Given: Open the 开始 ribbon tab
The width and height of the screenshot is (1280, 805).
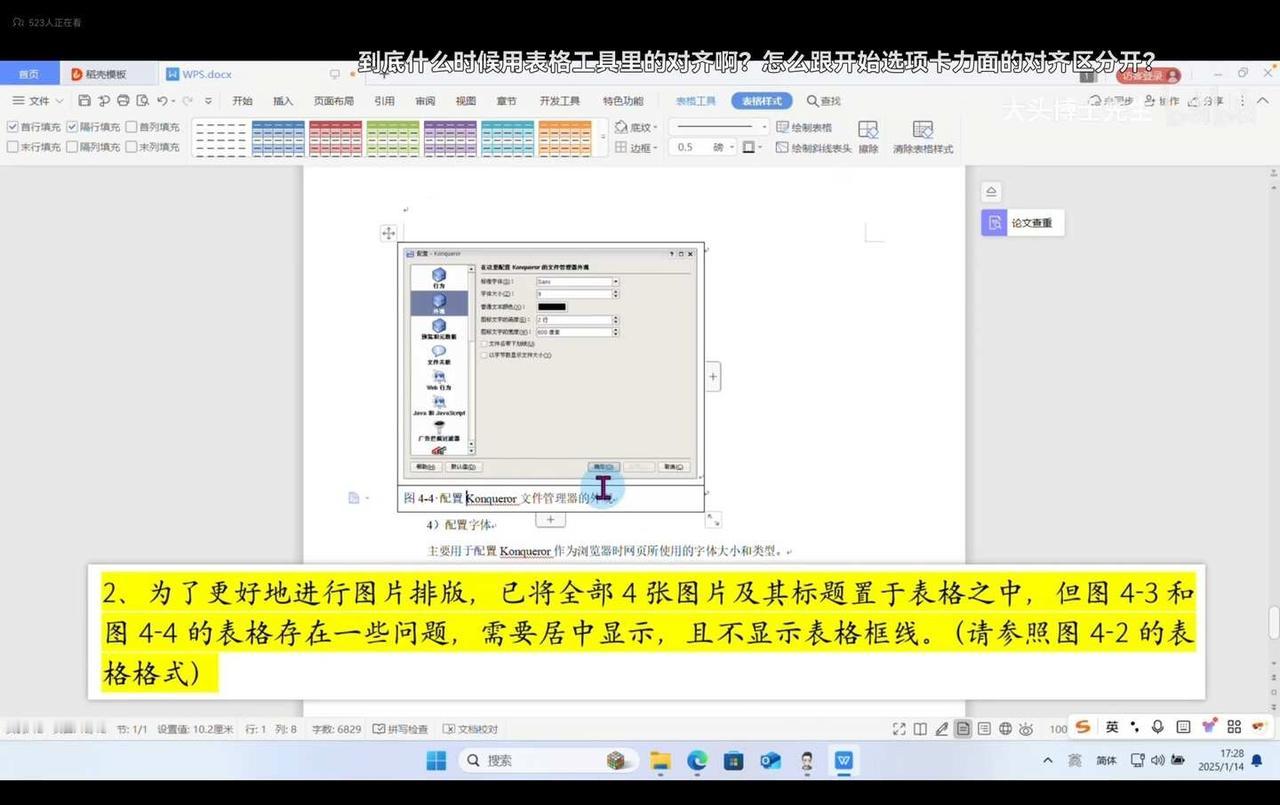Looking at the screenshot, I should (x=242, y=101).
